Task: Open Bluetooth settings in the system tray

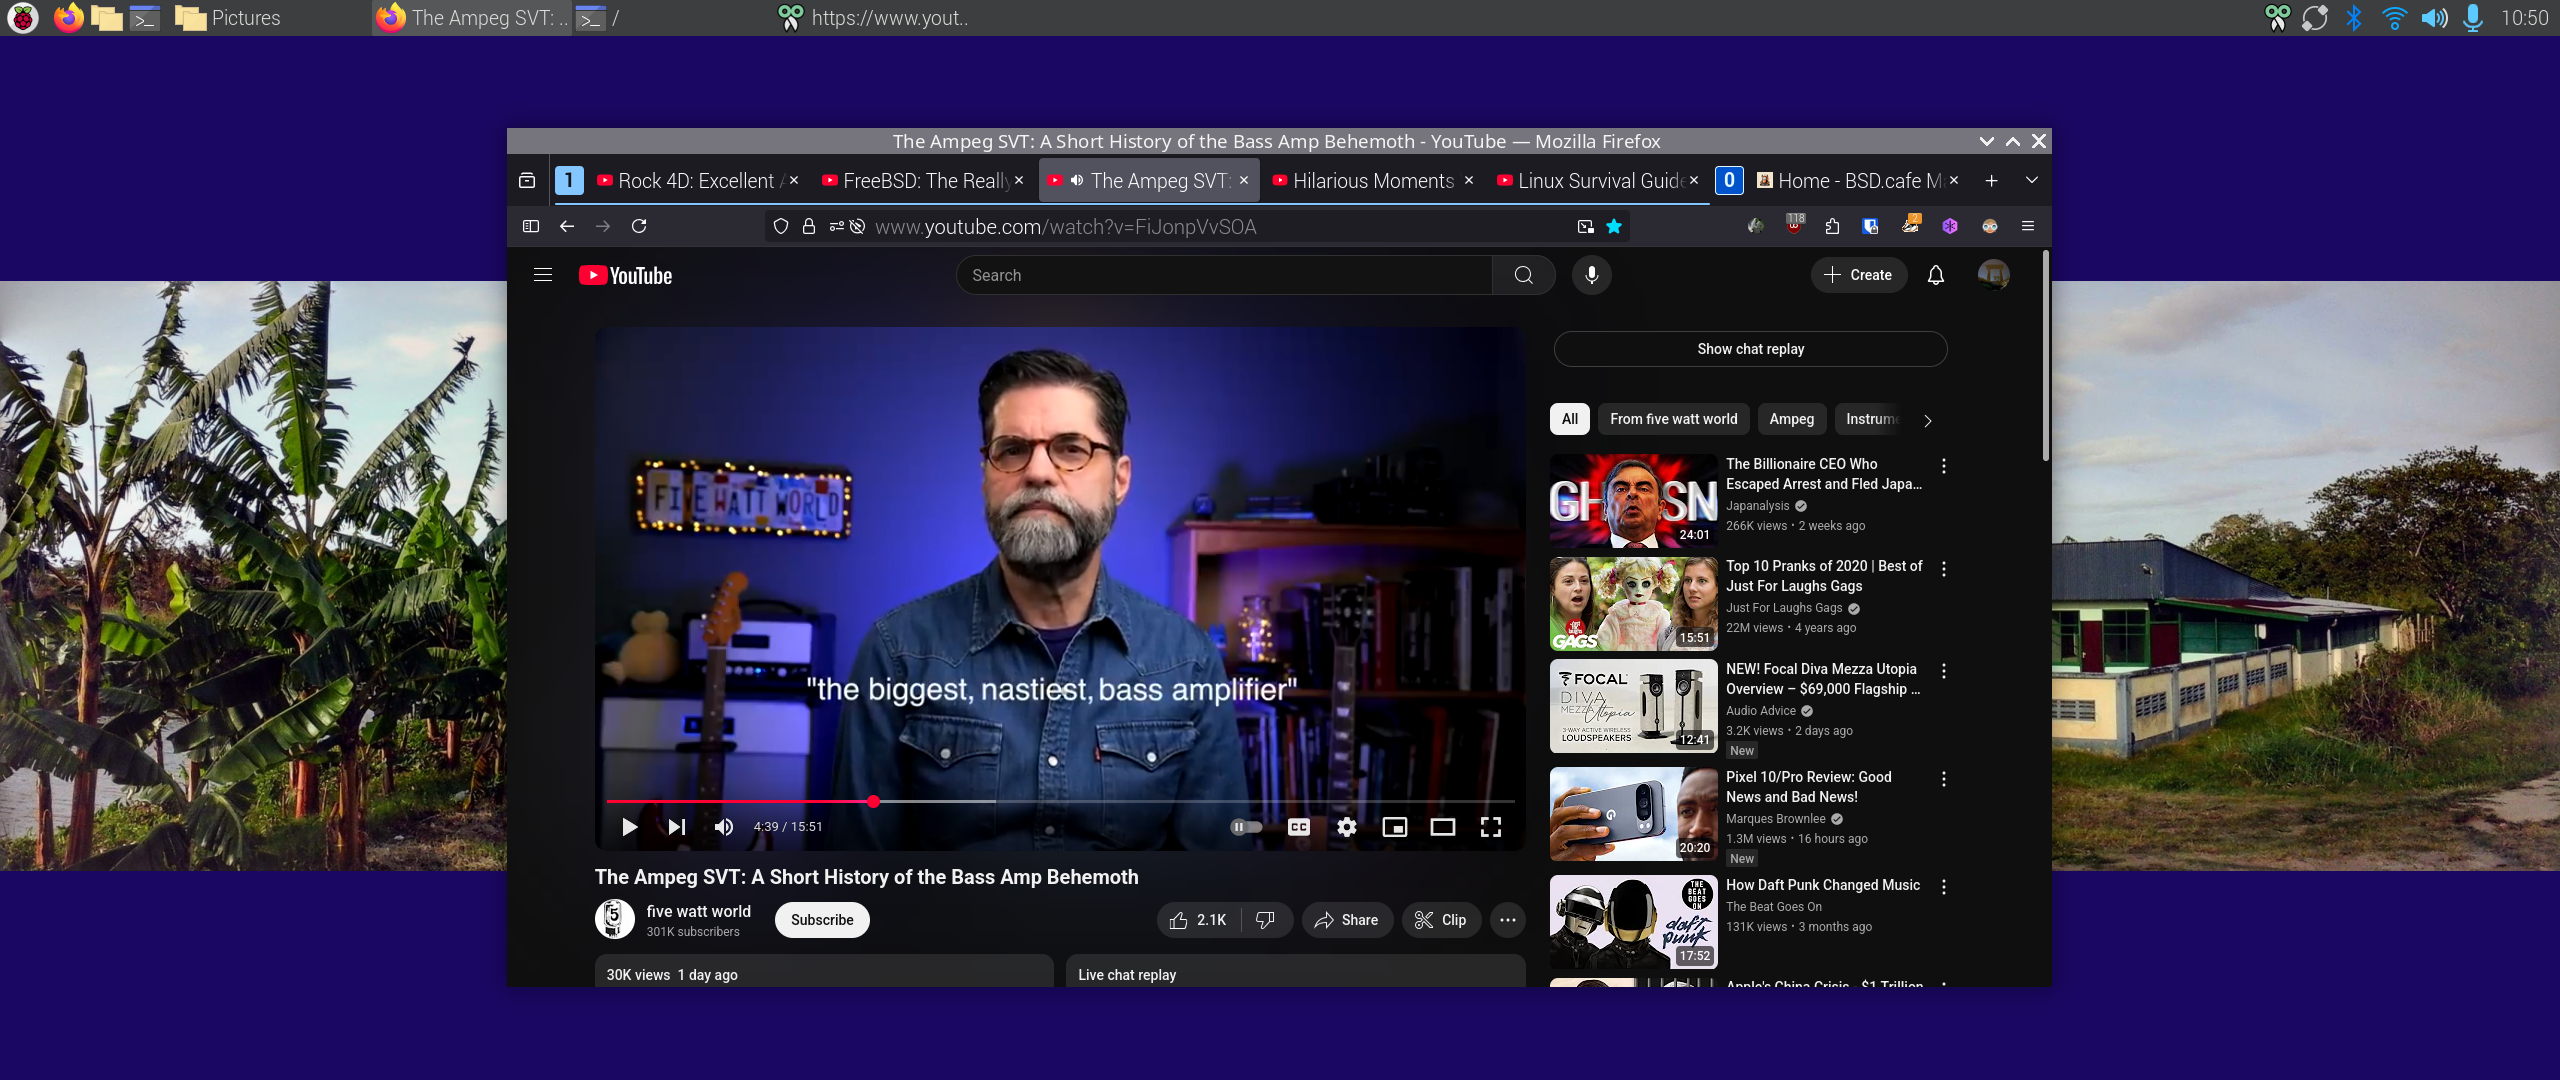Action: click(2354, 18)
